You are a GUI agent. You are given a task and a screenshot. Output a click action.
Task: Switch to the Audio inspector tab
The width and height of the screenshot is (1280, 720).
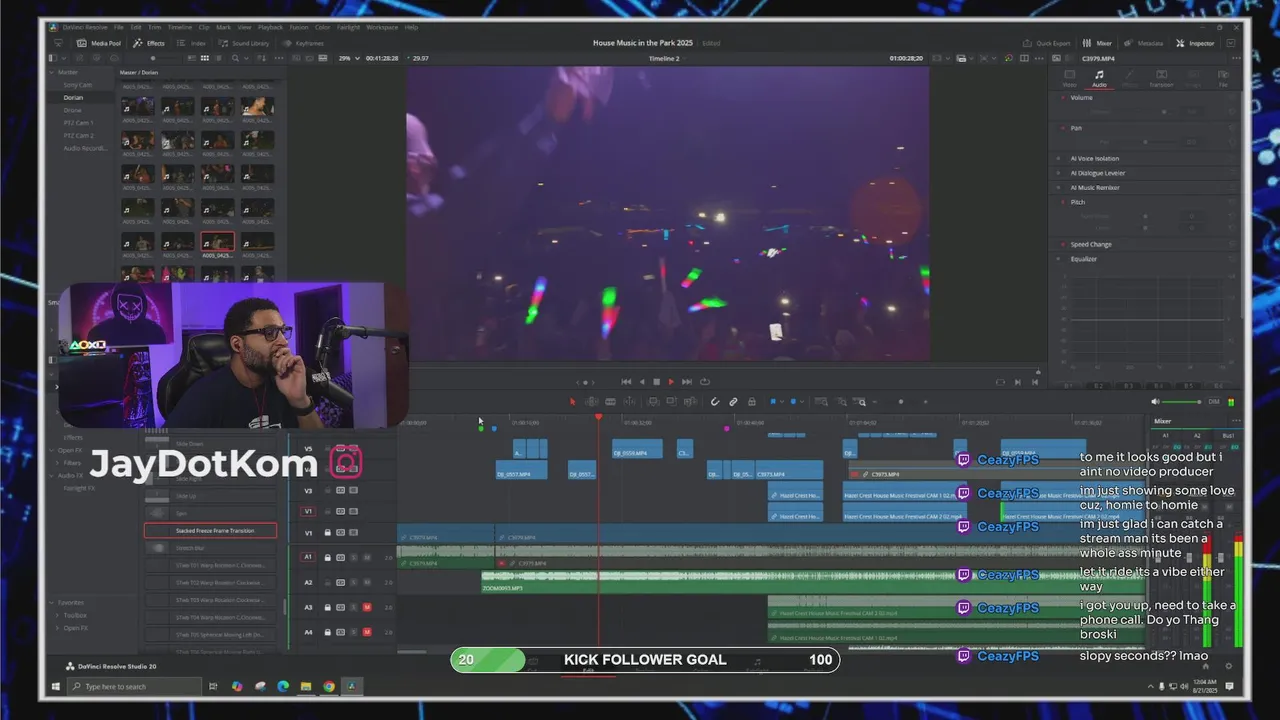point(1099,78)
